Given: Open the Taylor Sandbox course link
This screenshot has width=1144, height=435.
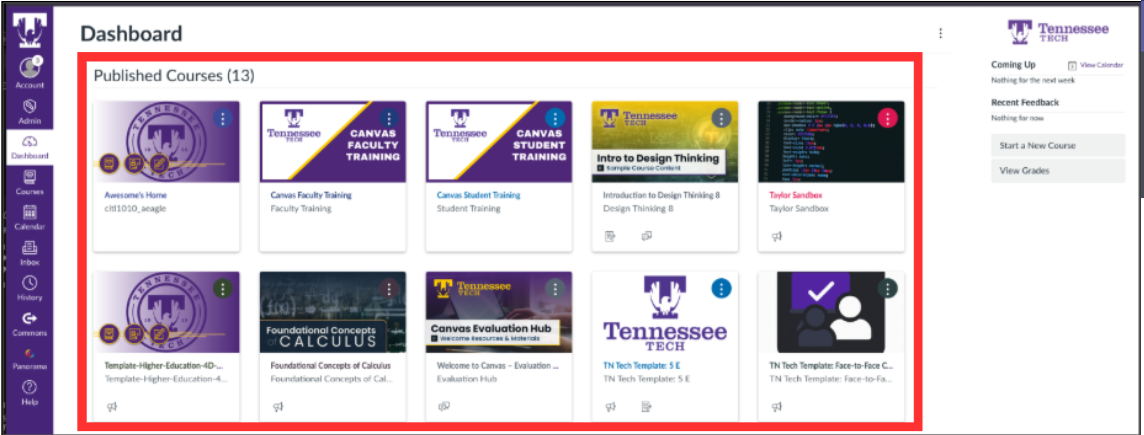Looking at the screenshot, I should 794,196.
